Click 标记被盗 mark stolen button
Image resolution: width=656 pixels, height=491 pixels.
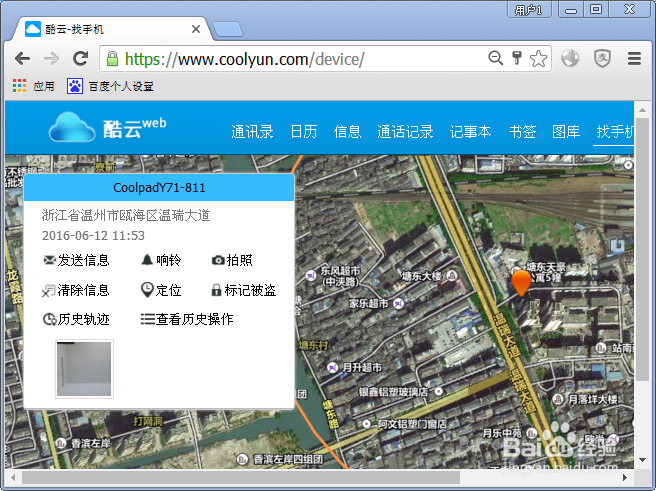pyautogui.click(x=243, y=290)
